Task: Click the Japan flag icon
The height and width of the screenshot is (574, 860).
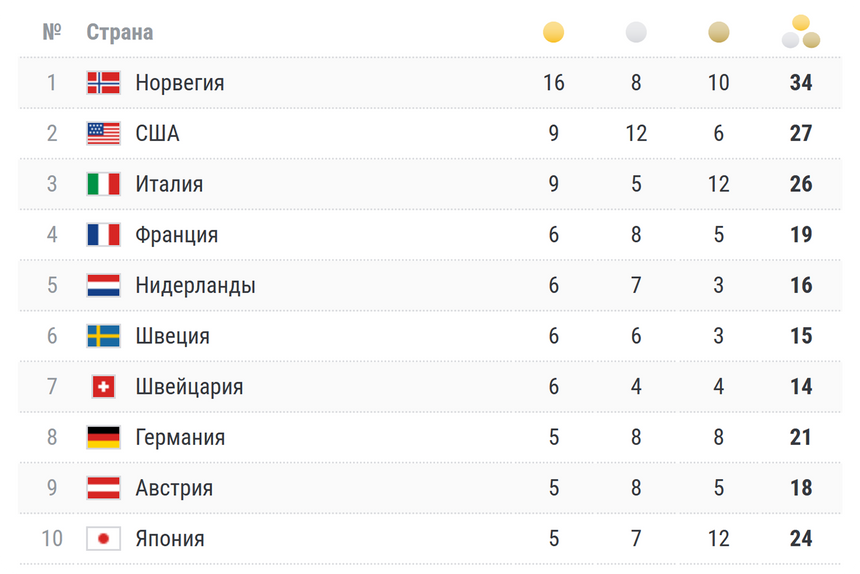Action: click(103, 539)
